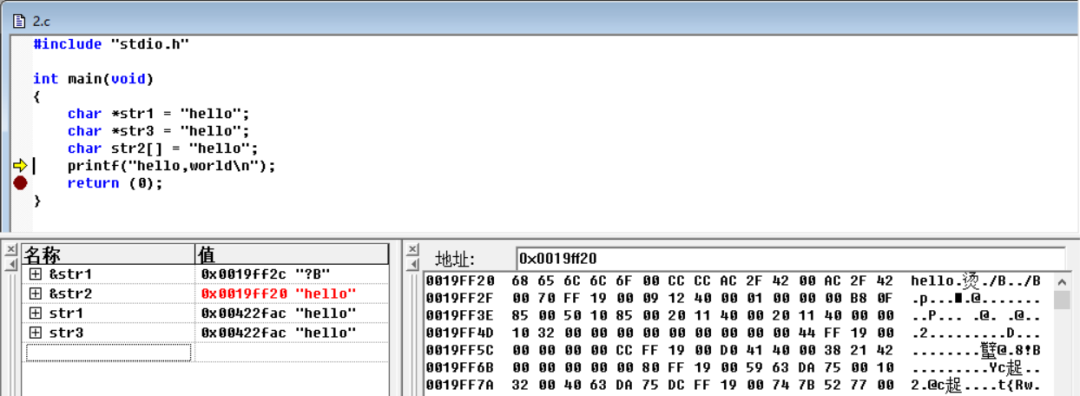Close the Watch panel with its X button
The height and width of the screenshot is (396, 1080).
(11, 249)
